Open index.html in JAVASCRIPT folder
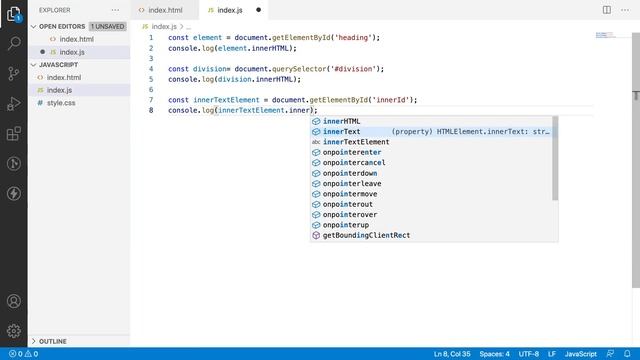 click(80, 78)
